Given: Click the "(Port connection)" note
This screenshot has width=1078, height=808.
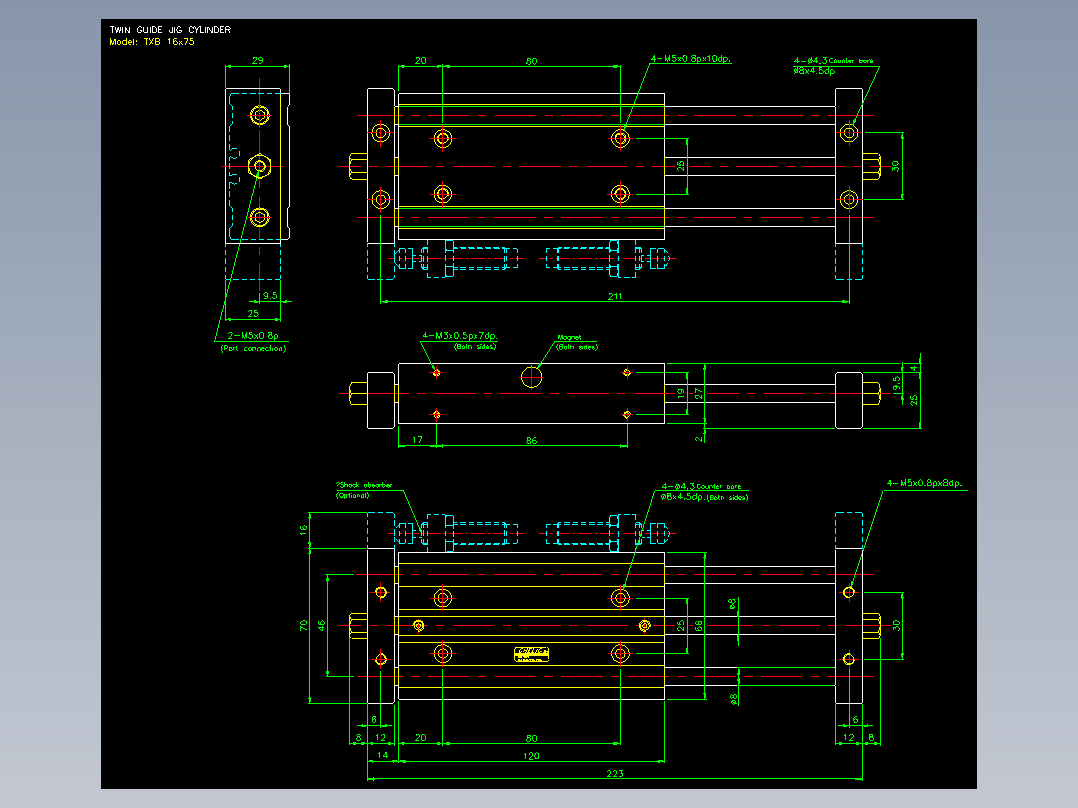Looking at the screenshot, I should 253,349.
